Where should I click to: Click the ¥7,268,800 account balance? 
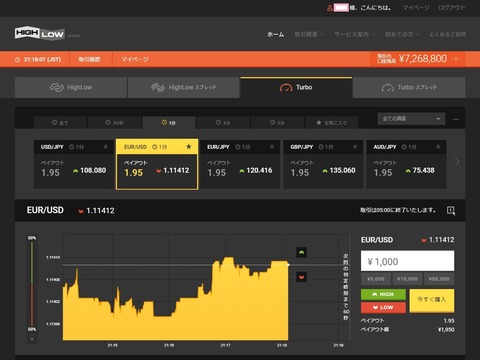[423, 59]
